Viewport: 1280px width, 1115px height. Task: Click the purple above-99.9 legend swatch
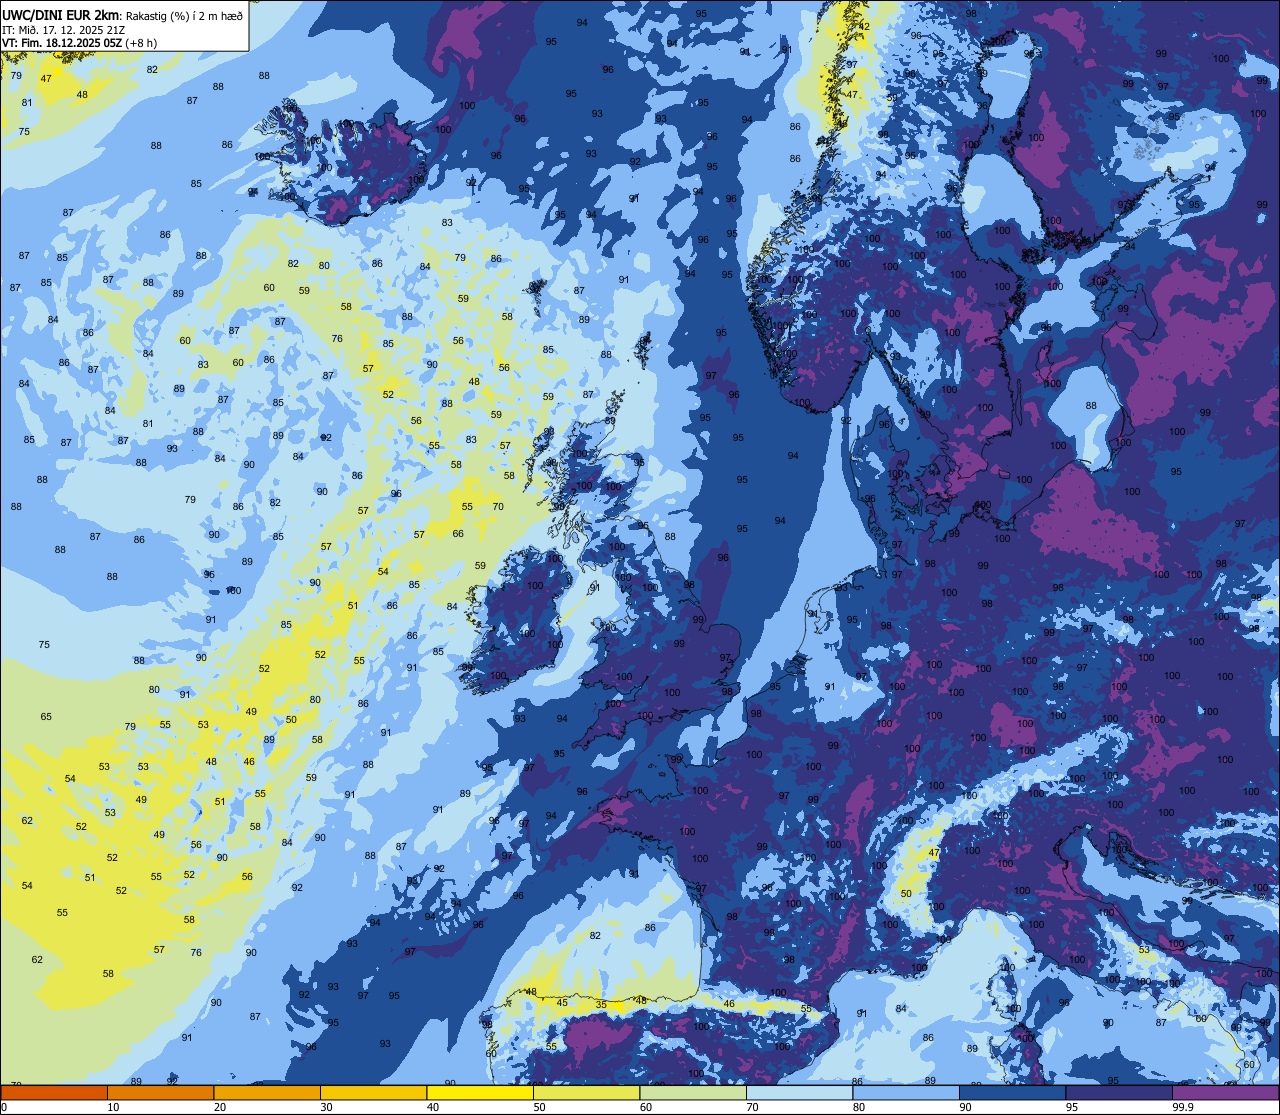click(1225, 1092)
